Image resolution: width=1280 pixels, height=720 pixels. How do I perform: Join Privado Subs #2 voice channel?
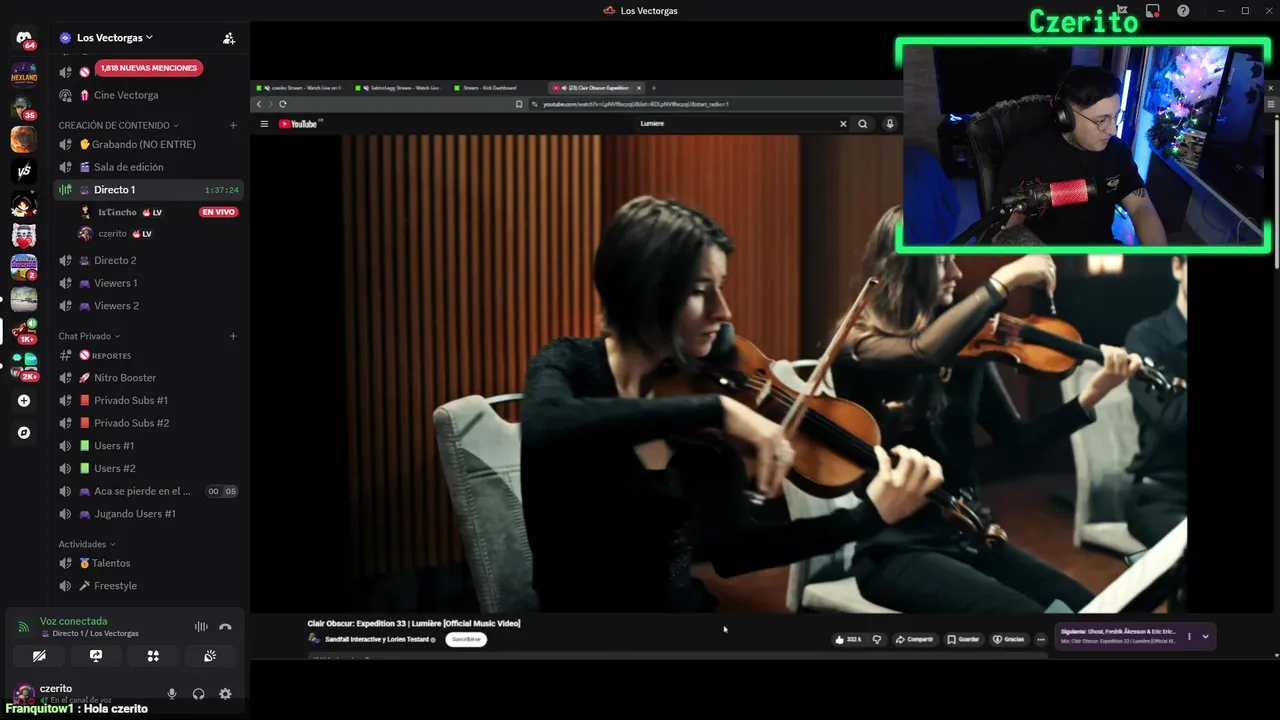click(x=148, y=423)
